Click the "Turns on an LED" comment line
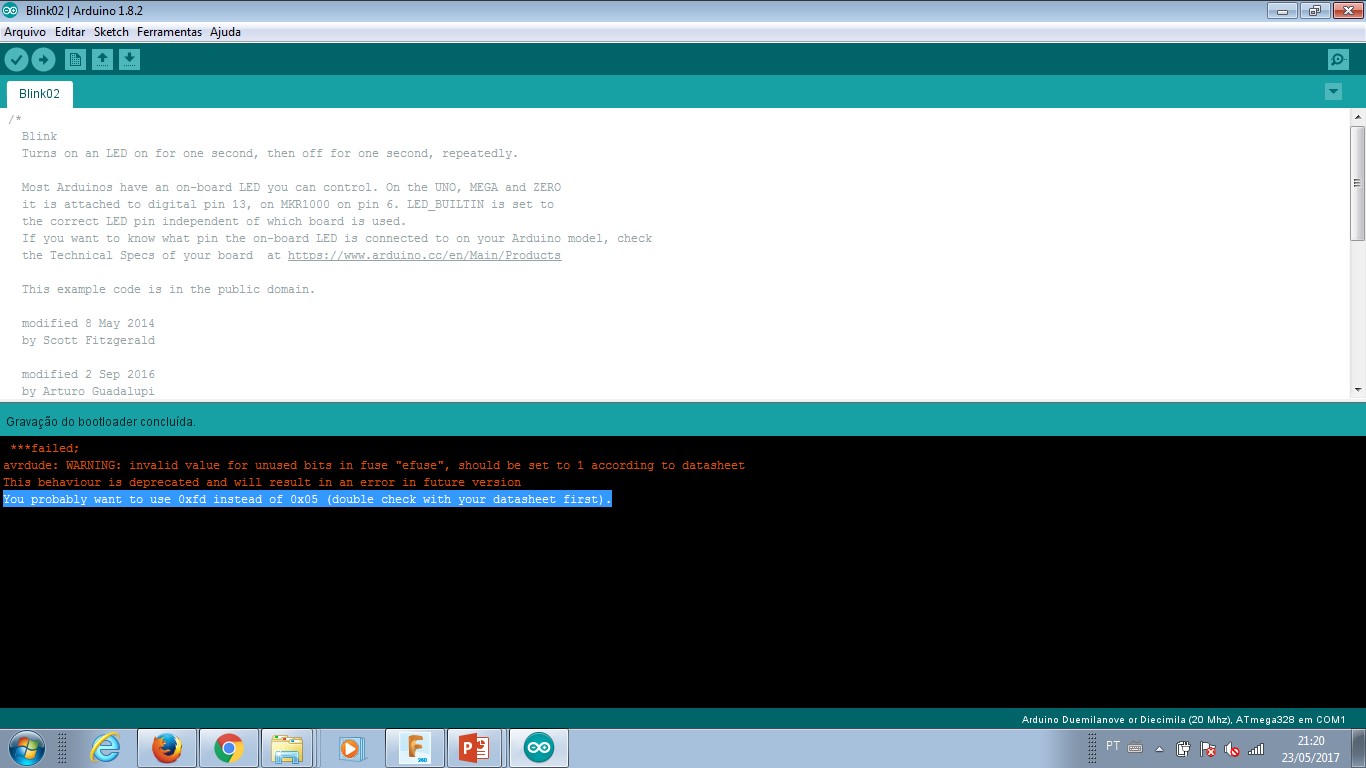Screen dimensions: 1366x768 270,153
